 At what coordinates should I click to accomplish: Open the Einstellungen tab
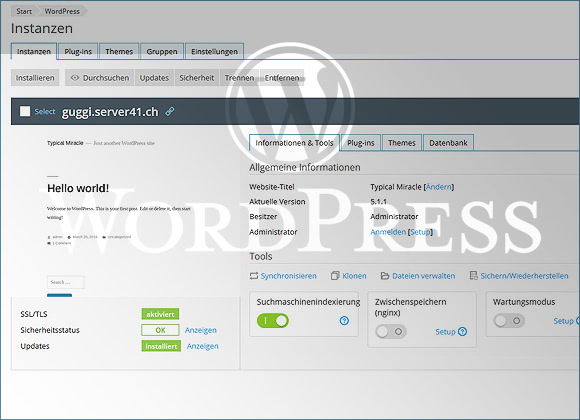point(215,51)
